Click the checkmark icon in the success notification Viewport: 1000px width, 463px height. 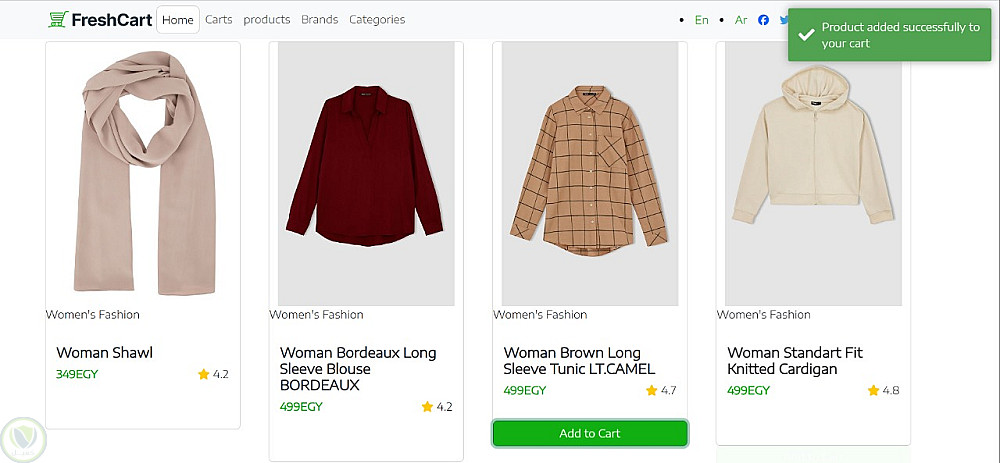tap(807, 35)
